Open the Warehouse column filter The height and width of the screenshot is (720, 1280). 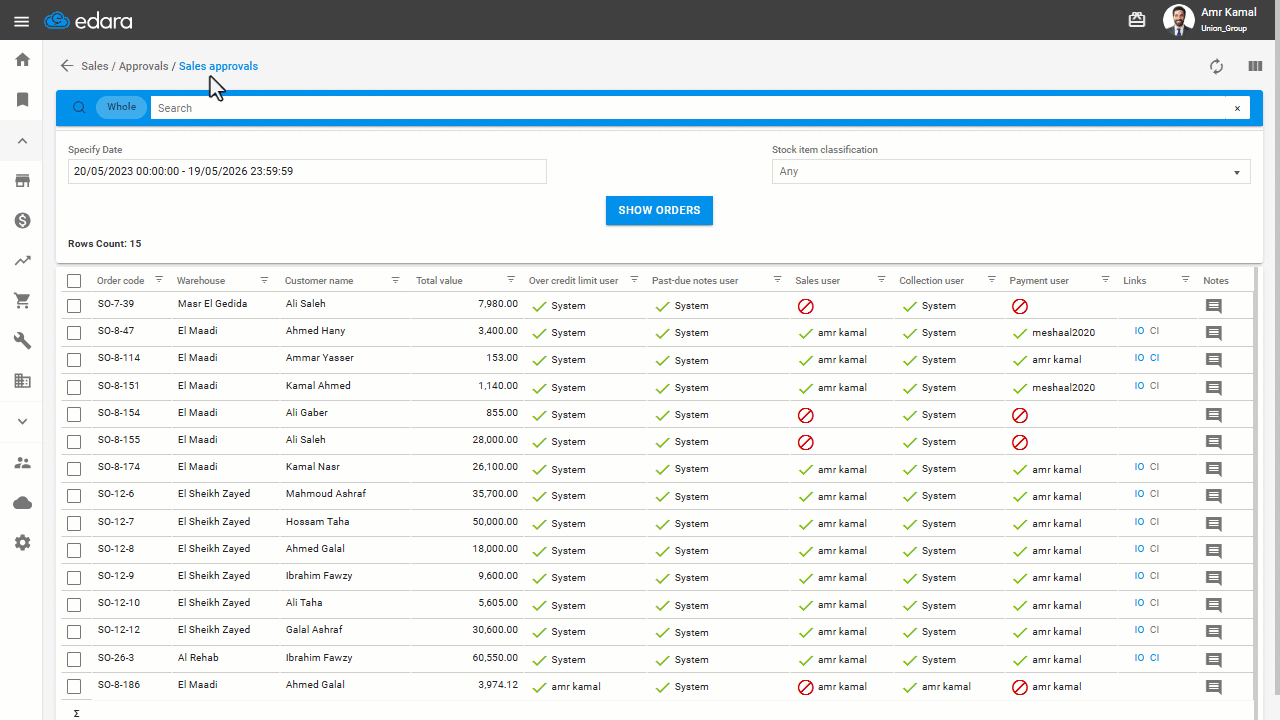[264, 280]
